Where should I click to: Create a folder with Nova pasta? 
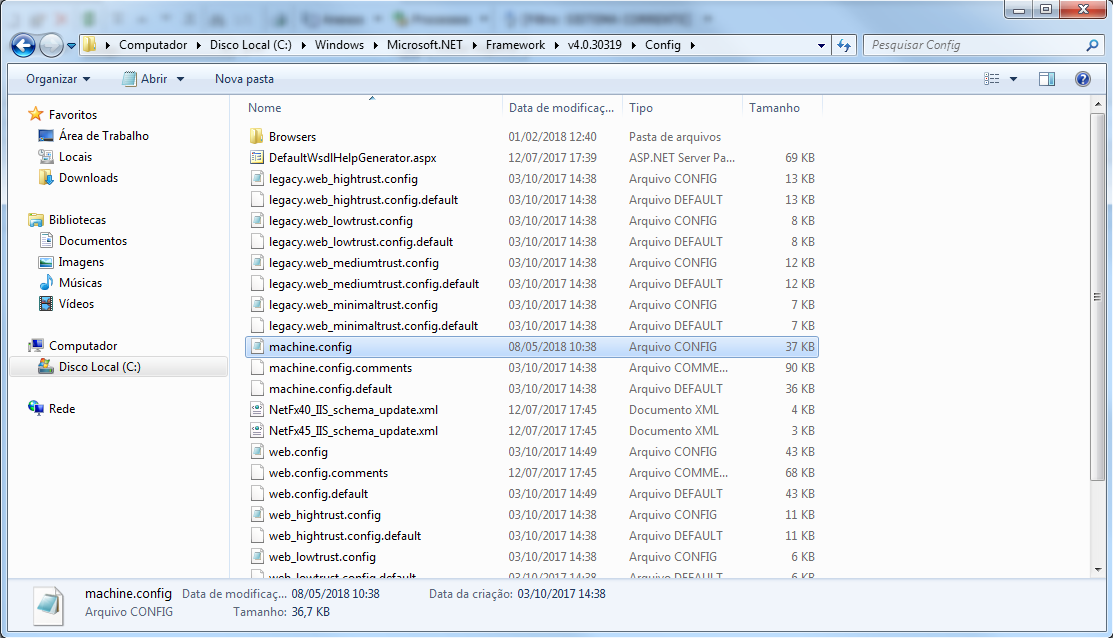tap(244, 79)
